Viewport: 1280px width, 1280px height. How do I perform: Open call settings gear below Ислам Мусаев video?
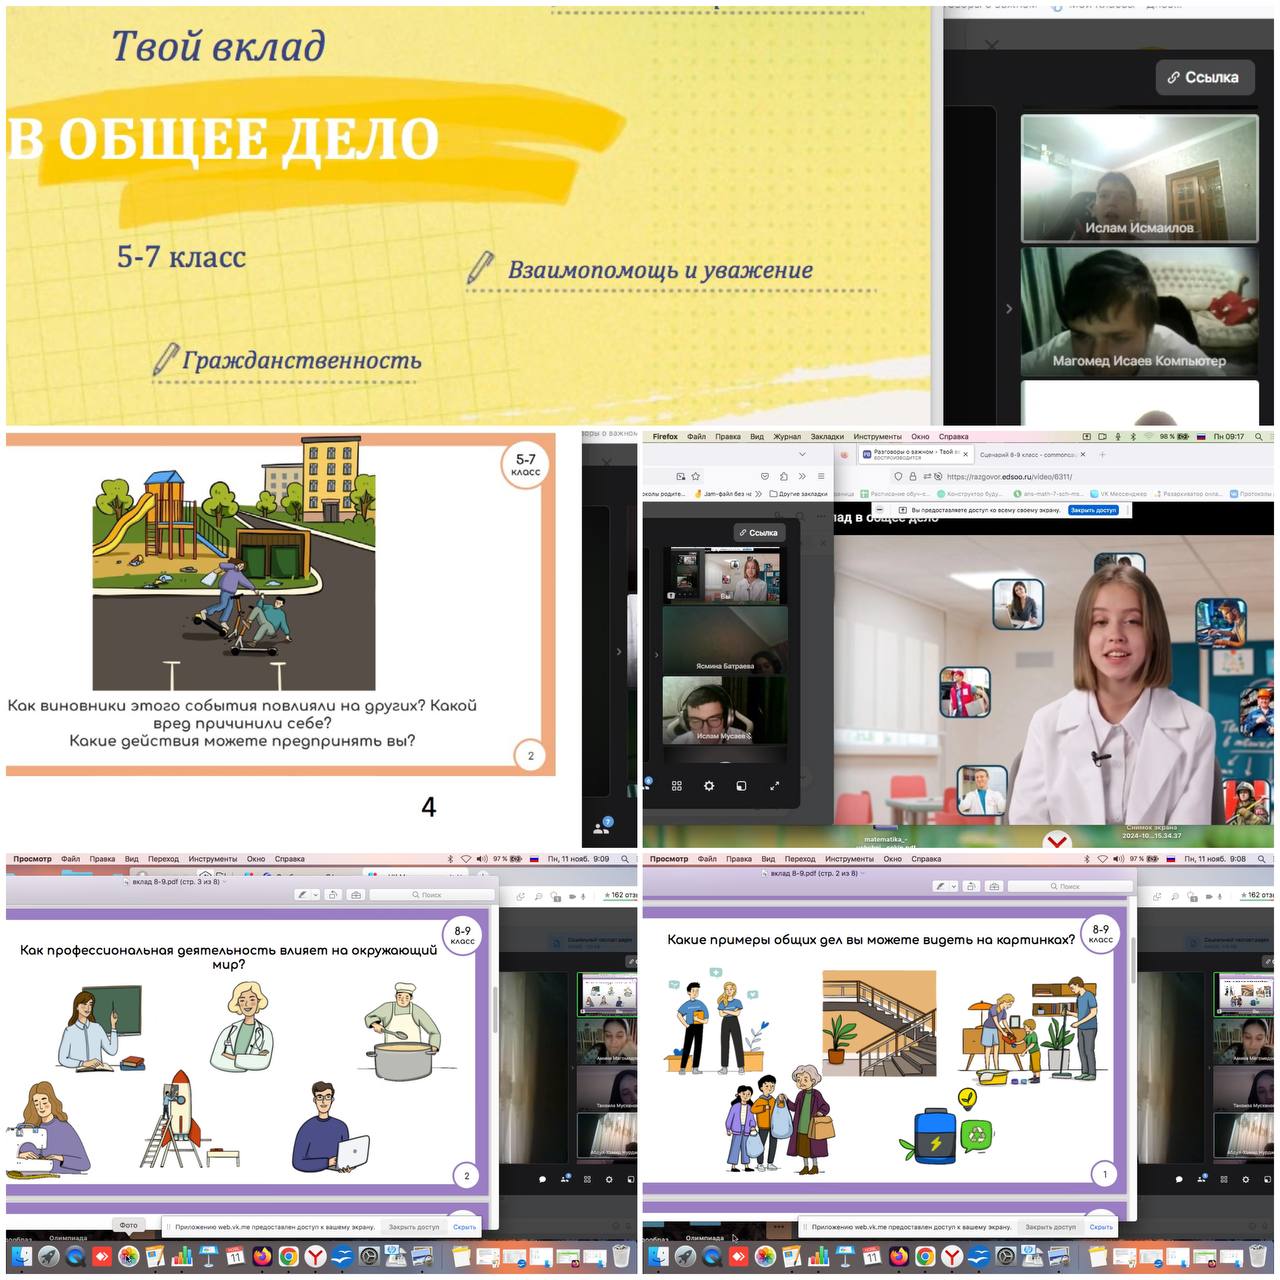pyautogui.click(x=709, y=786)
